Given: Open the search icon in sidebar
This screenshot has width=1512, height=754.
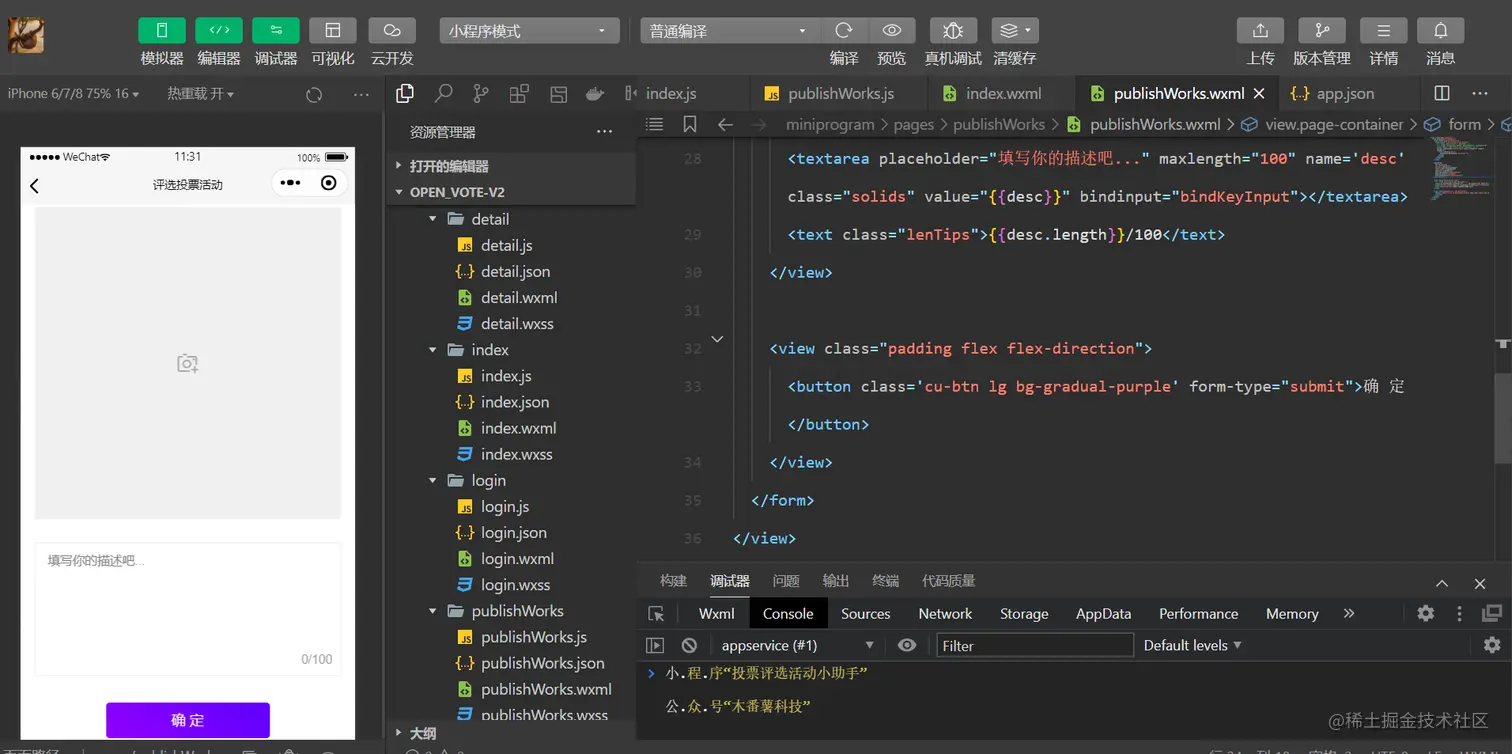Looking at the screenshot, I should click(443, 94).
